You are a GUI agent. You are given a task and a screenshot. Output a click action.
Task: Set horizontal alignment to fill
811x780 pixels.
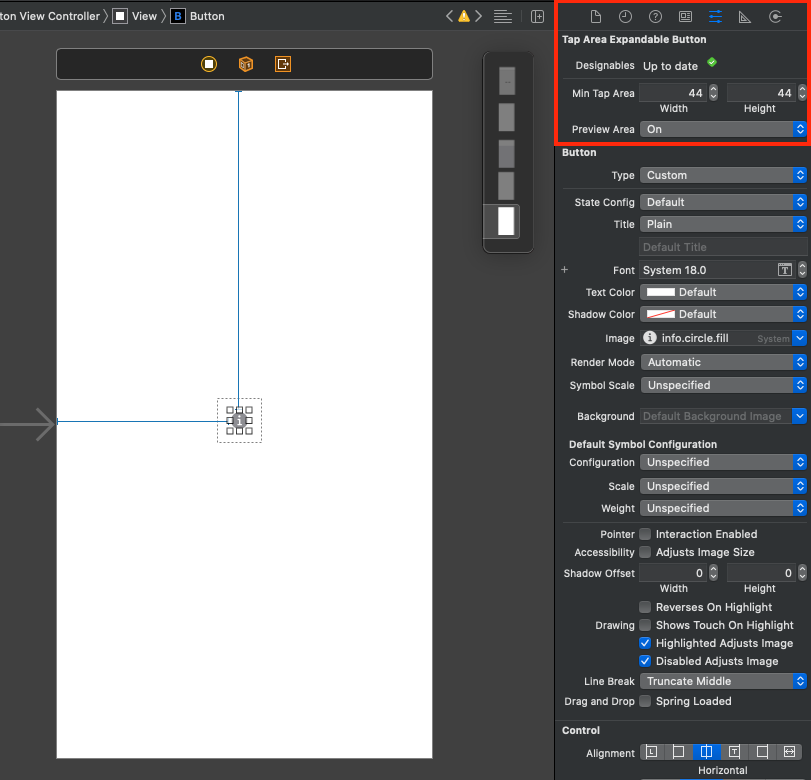click(789, 752)
